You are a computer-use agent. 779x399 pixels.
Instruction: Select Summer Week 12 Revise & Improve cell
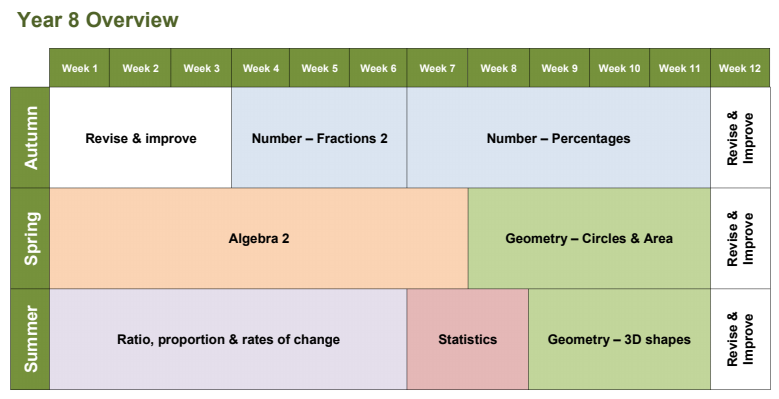point(740,339)
